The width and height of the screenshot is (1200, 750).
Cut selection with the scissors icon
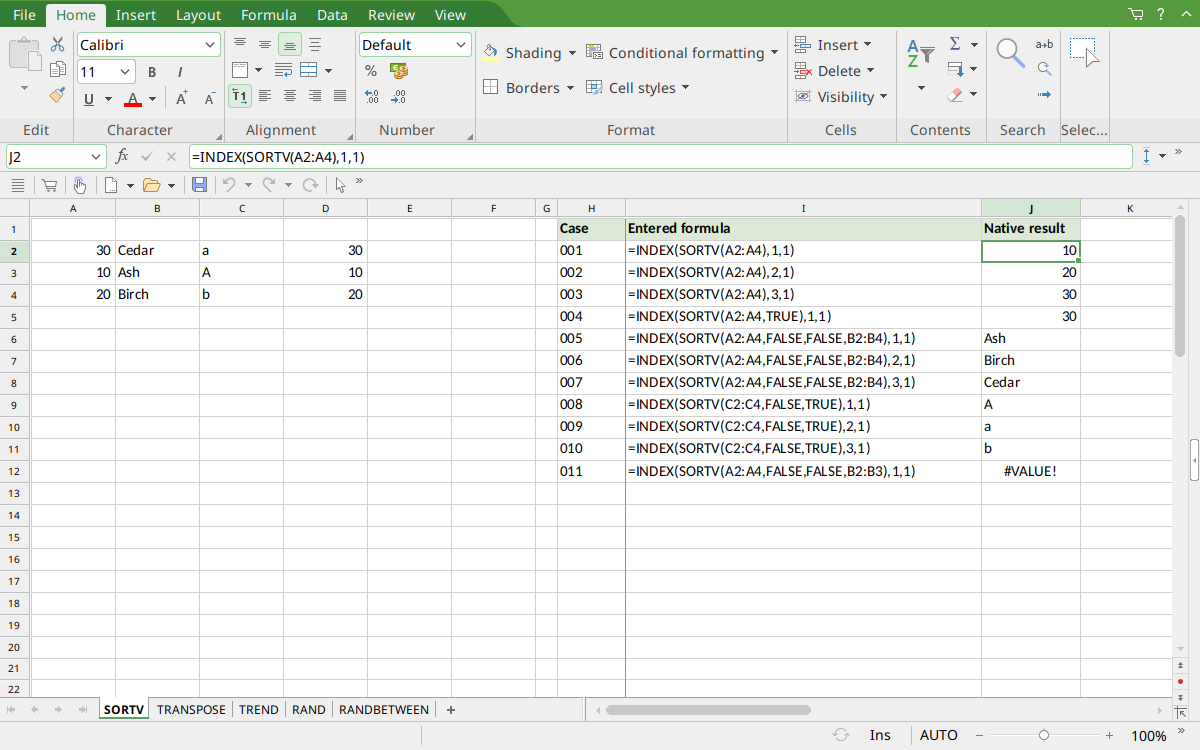coord(57,44)
